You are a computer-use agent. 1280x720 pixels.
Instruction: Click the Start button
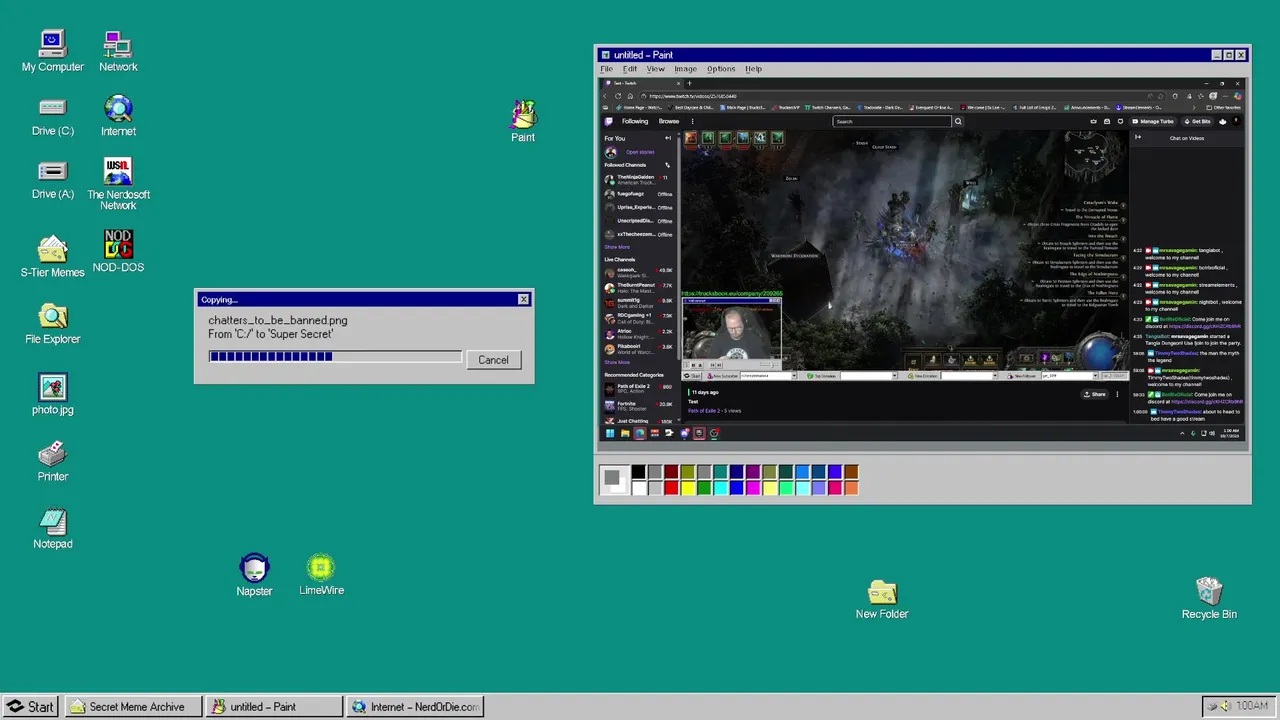pyautogui.click(x=30, y=706)
